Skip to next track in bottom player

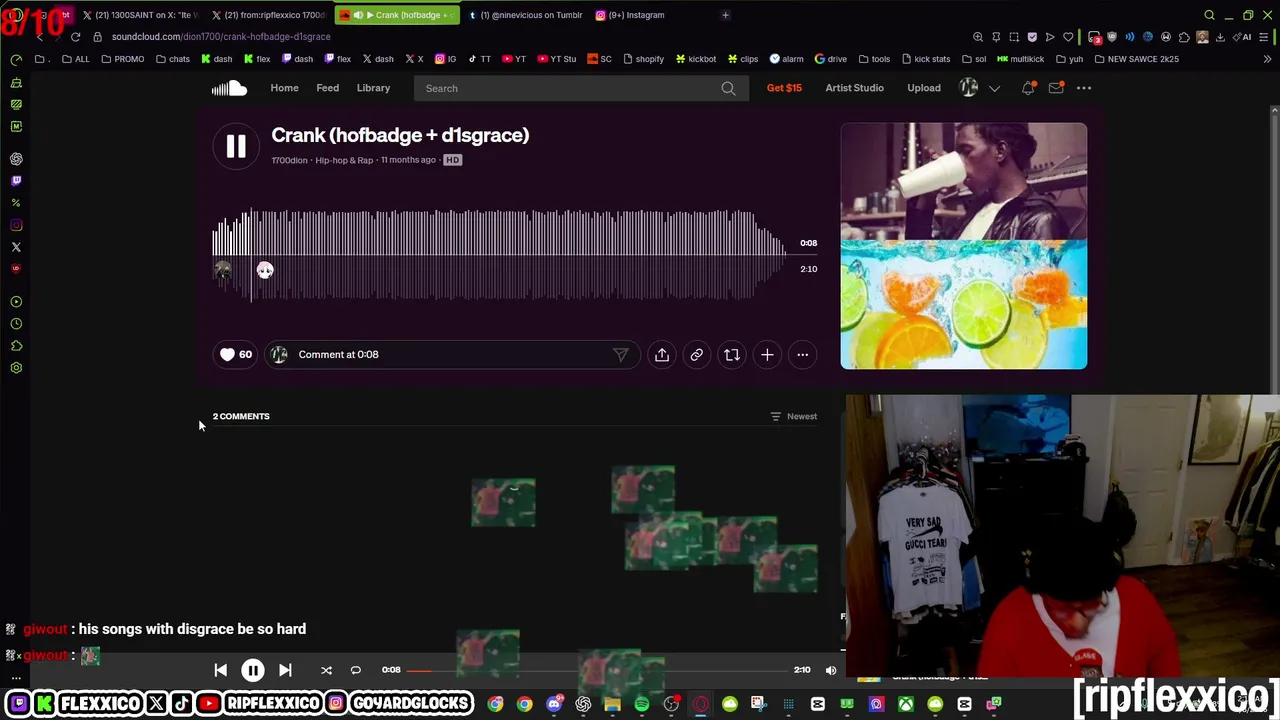[285, 670]
